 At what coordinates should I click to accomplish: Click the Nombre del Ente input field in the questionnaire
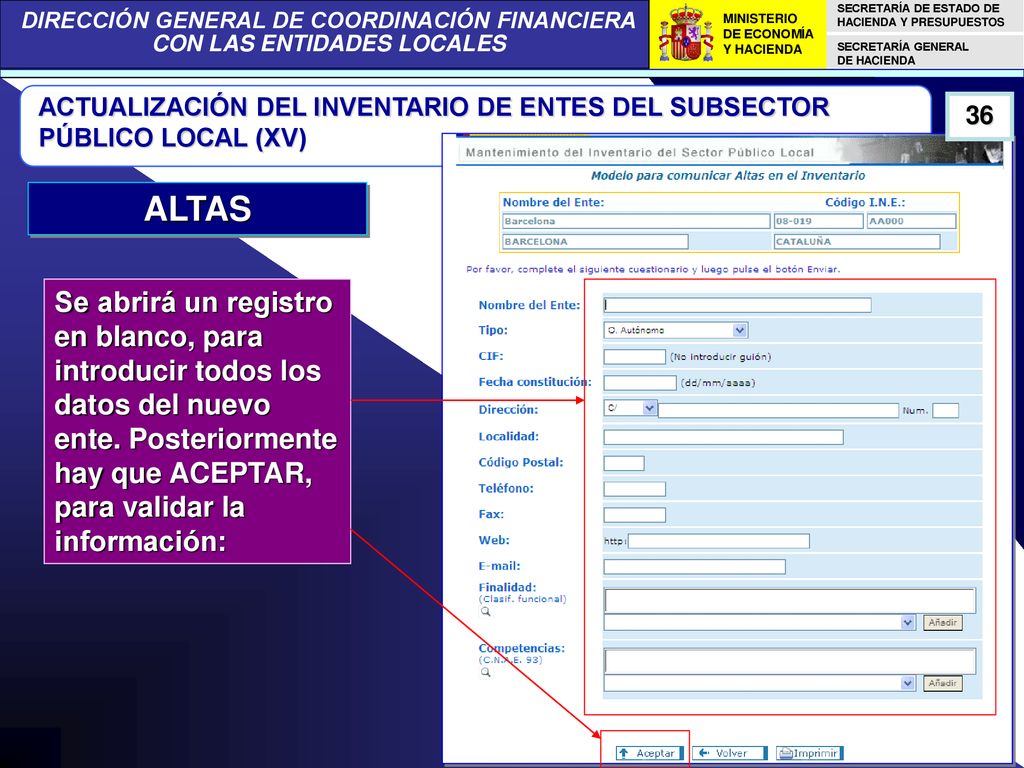(737, 305)
